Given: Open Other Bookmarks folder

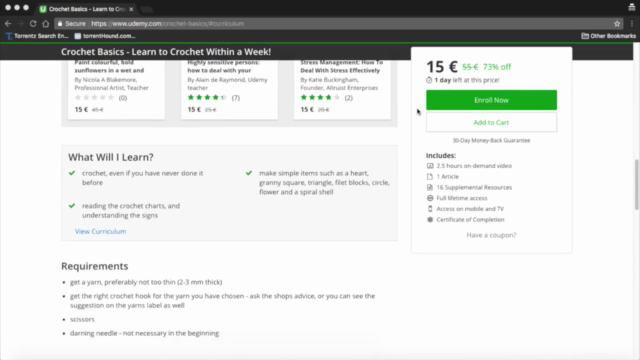Looking at the screenshot, I should tap(608, 36).
